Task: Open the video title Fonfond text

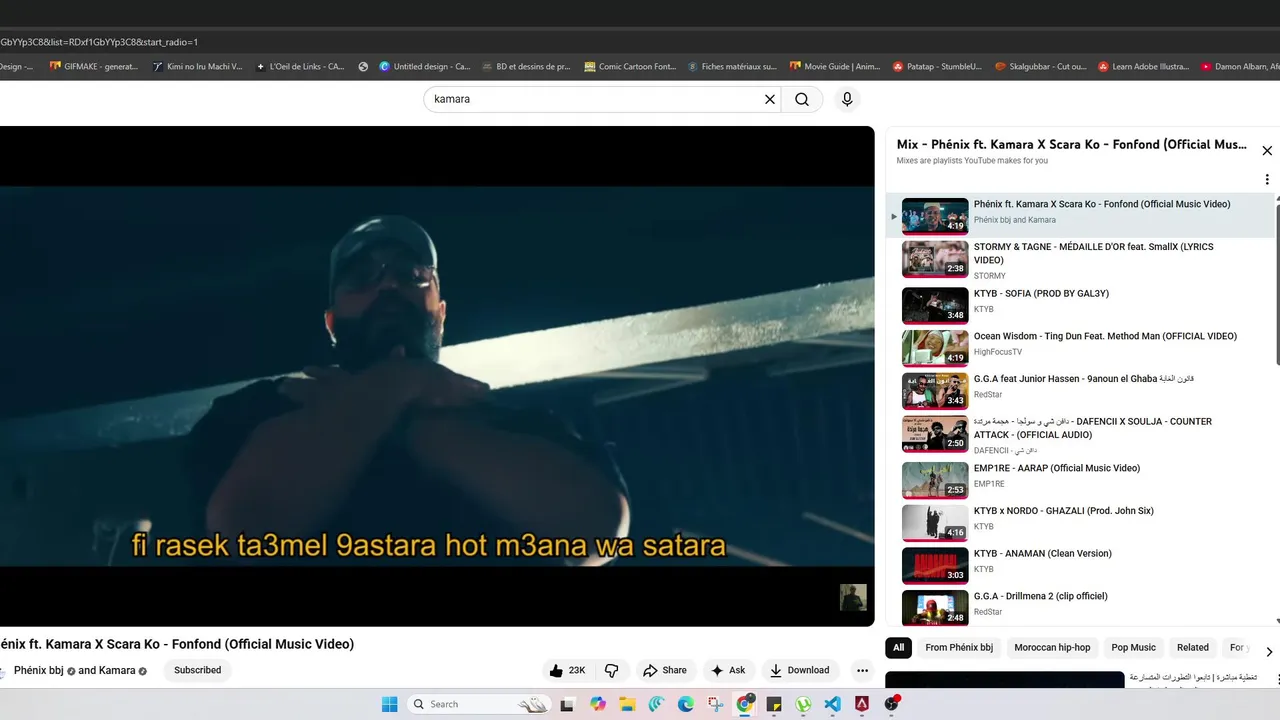Action: coord(177,644)
